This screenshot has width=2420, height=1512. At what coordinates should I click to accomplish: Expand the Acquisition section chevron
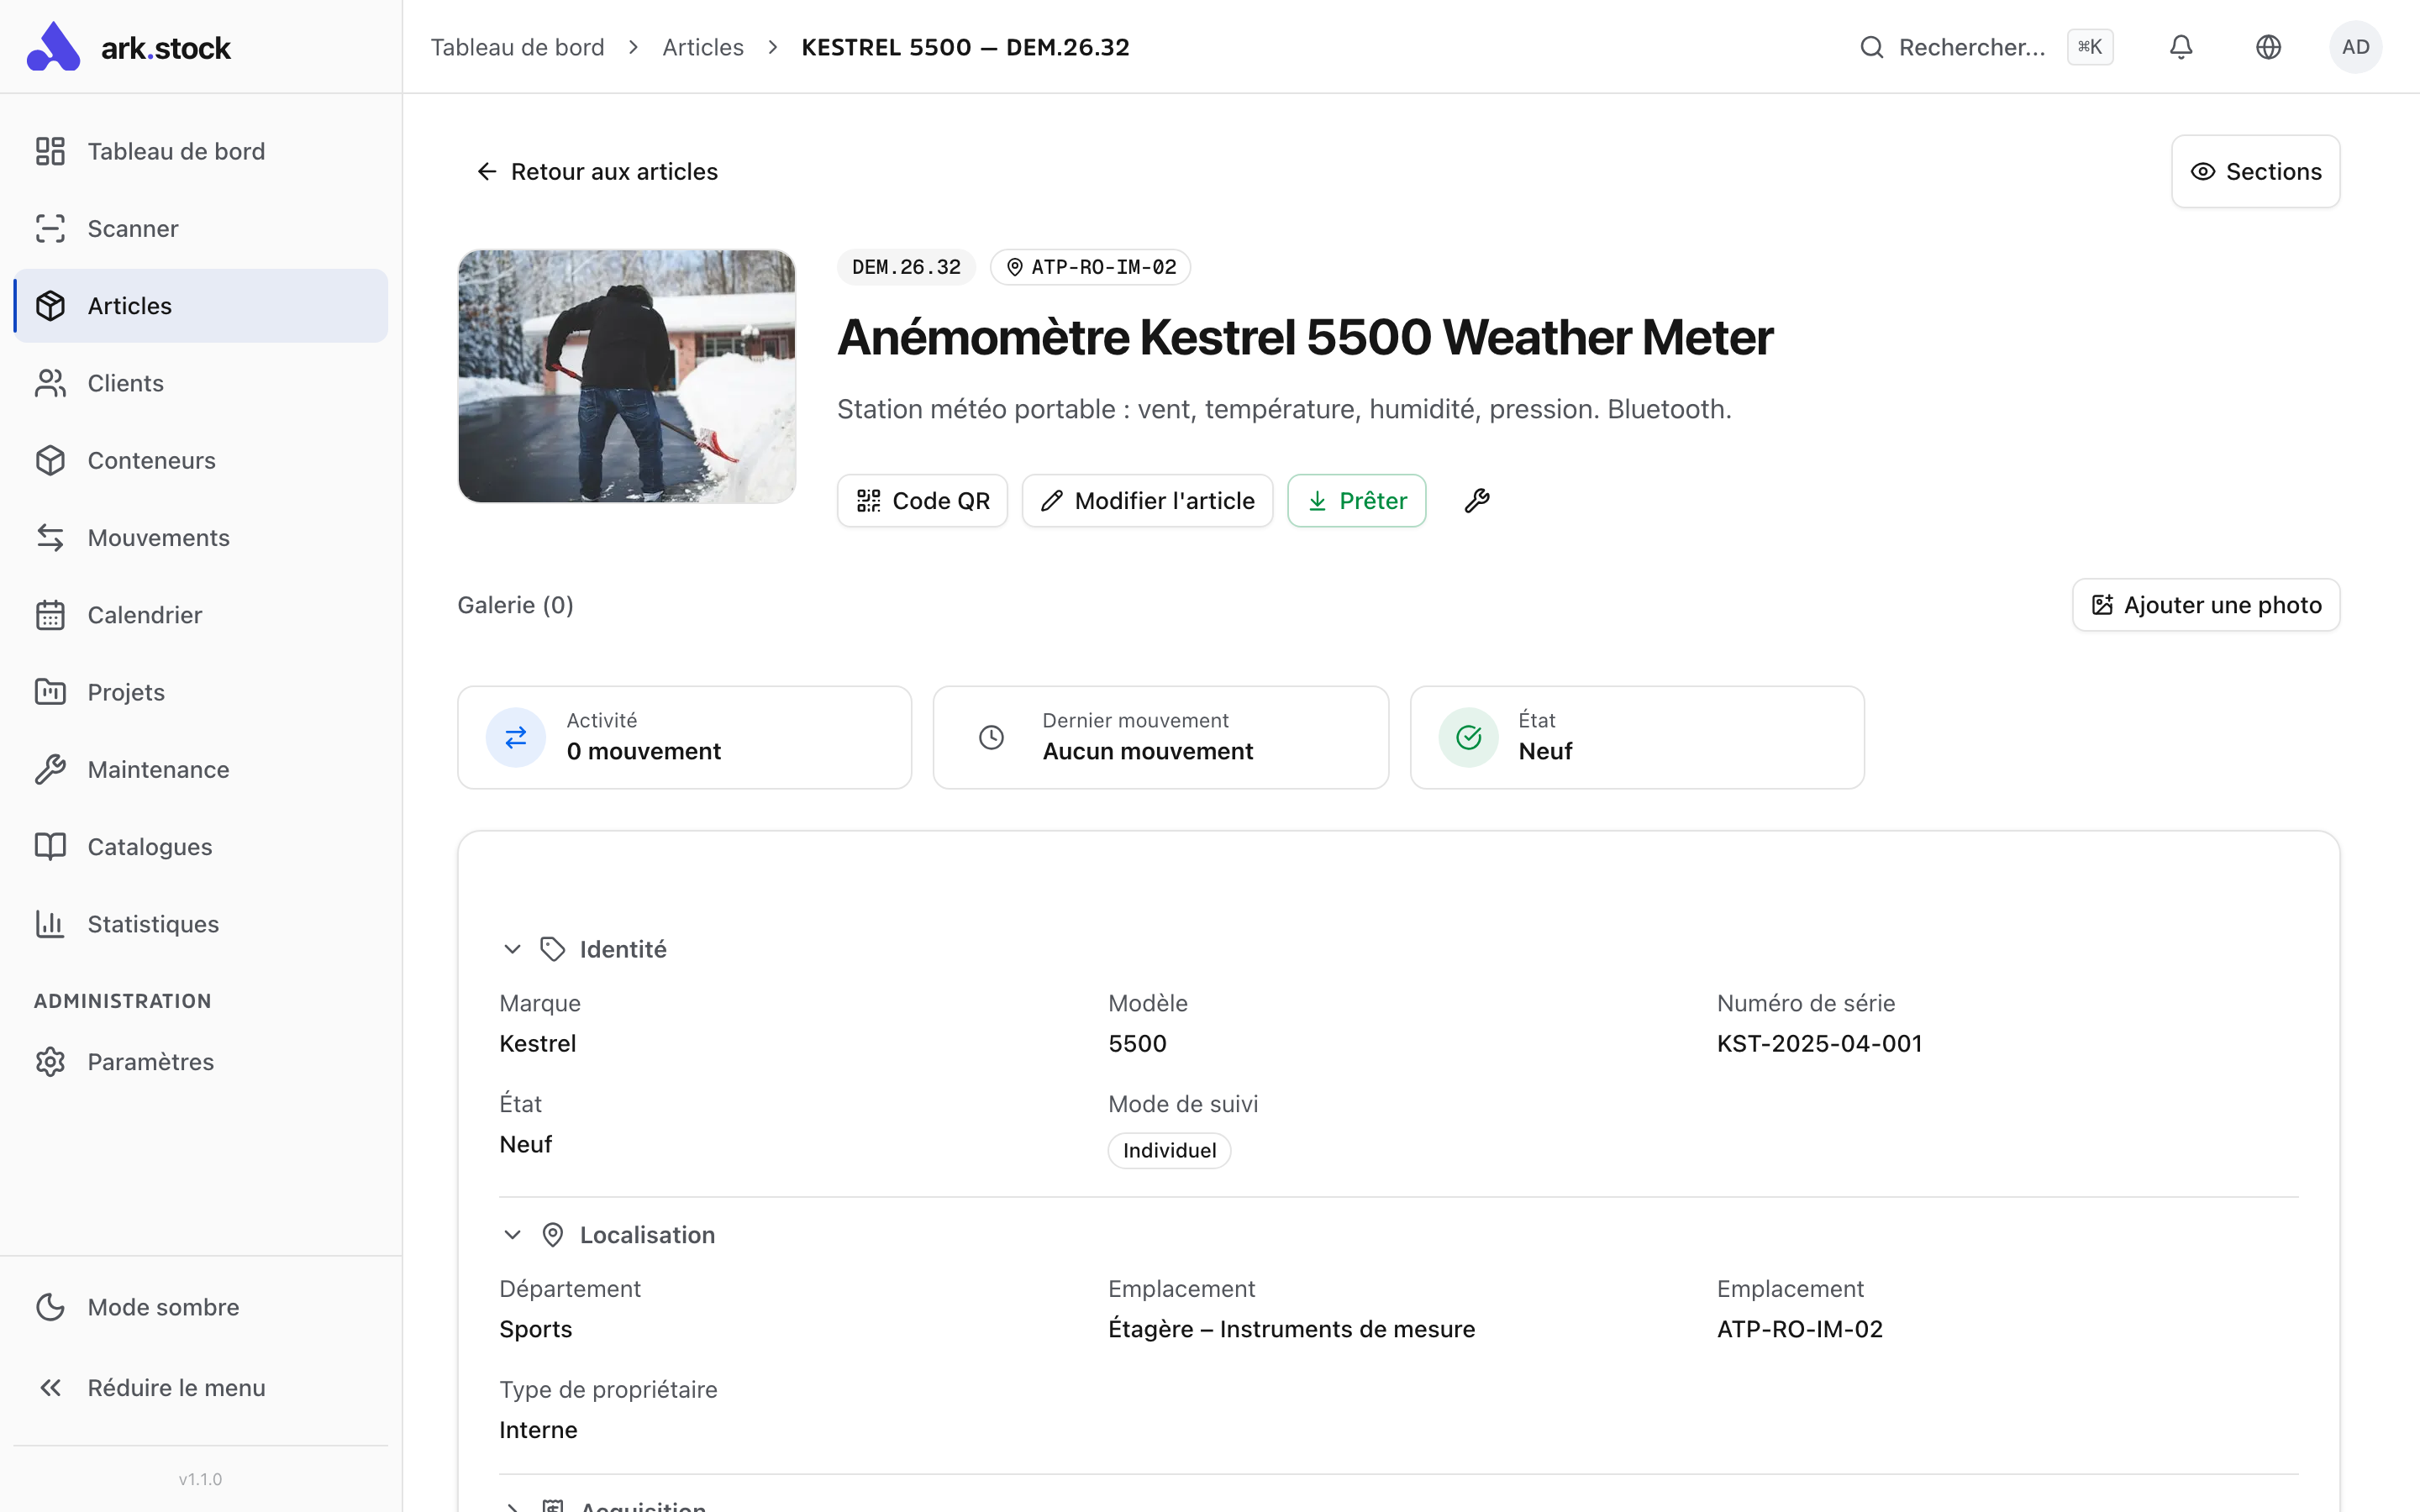click(512, 1506)
